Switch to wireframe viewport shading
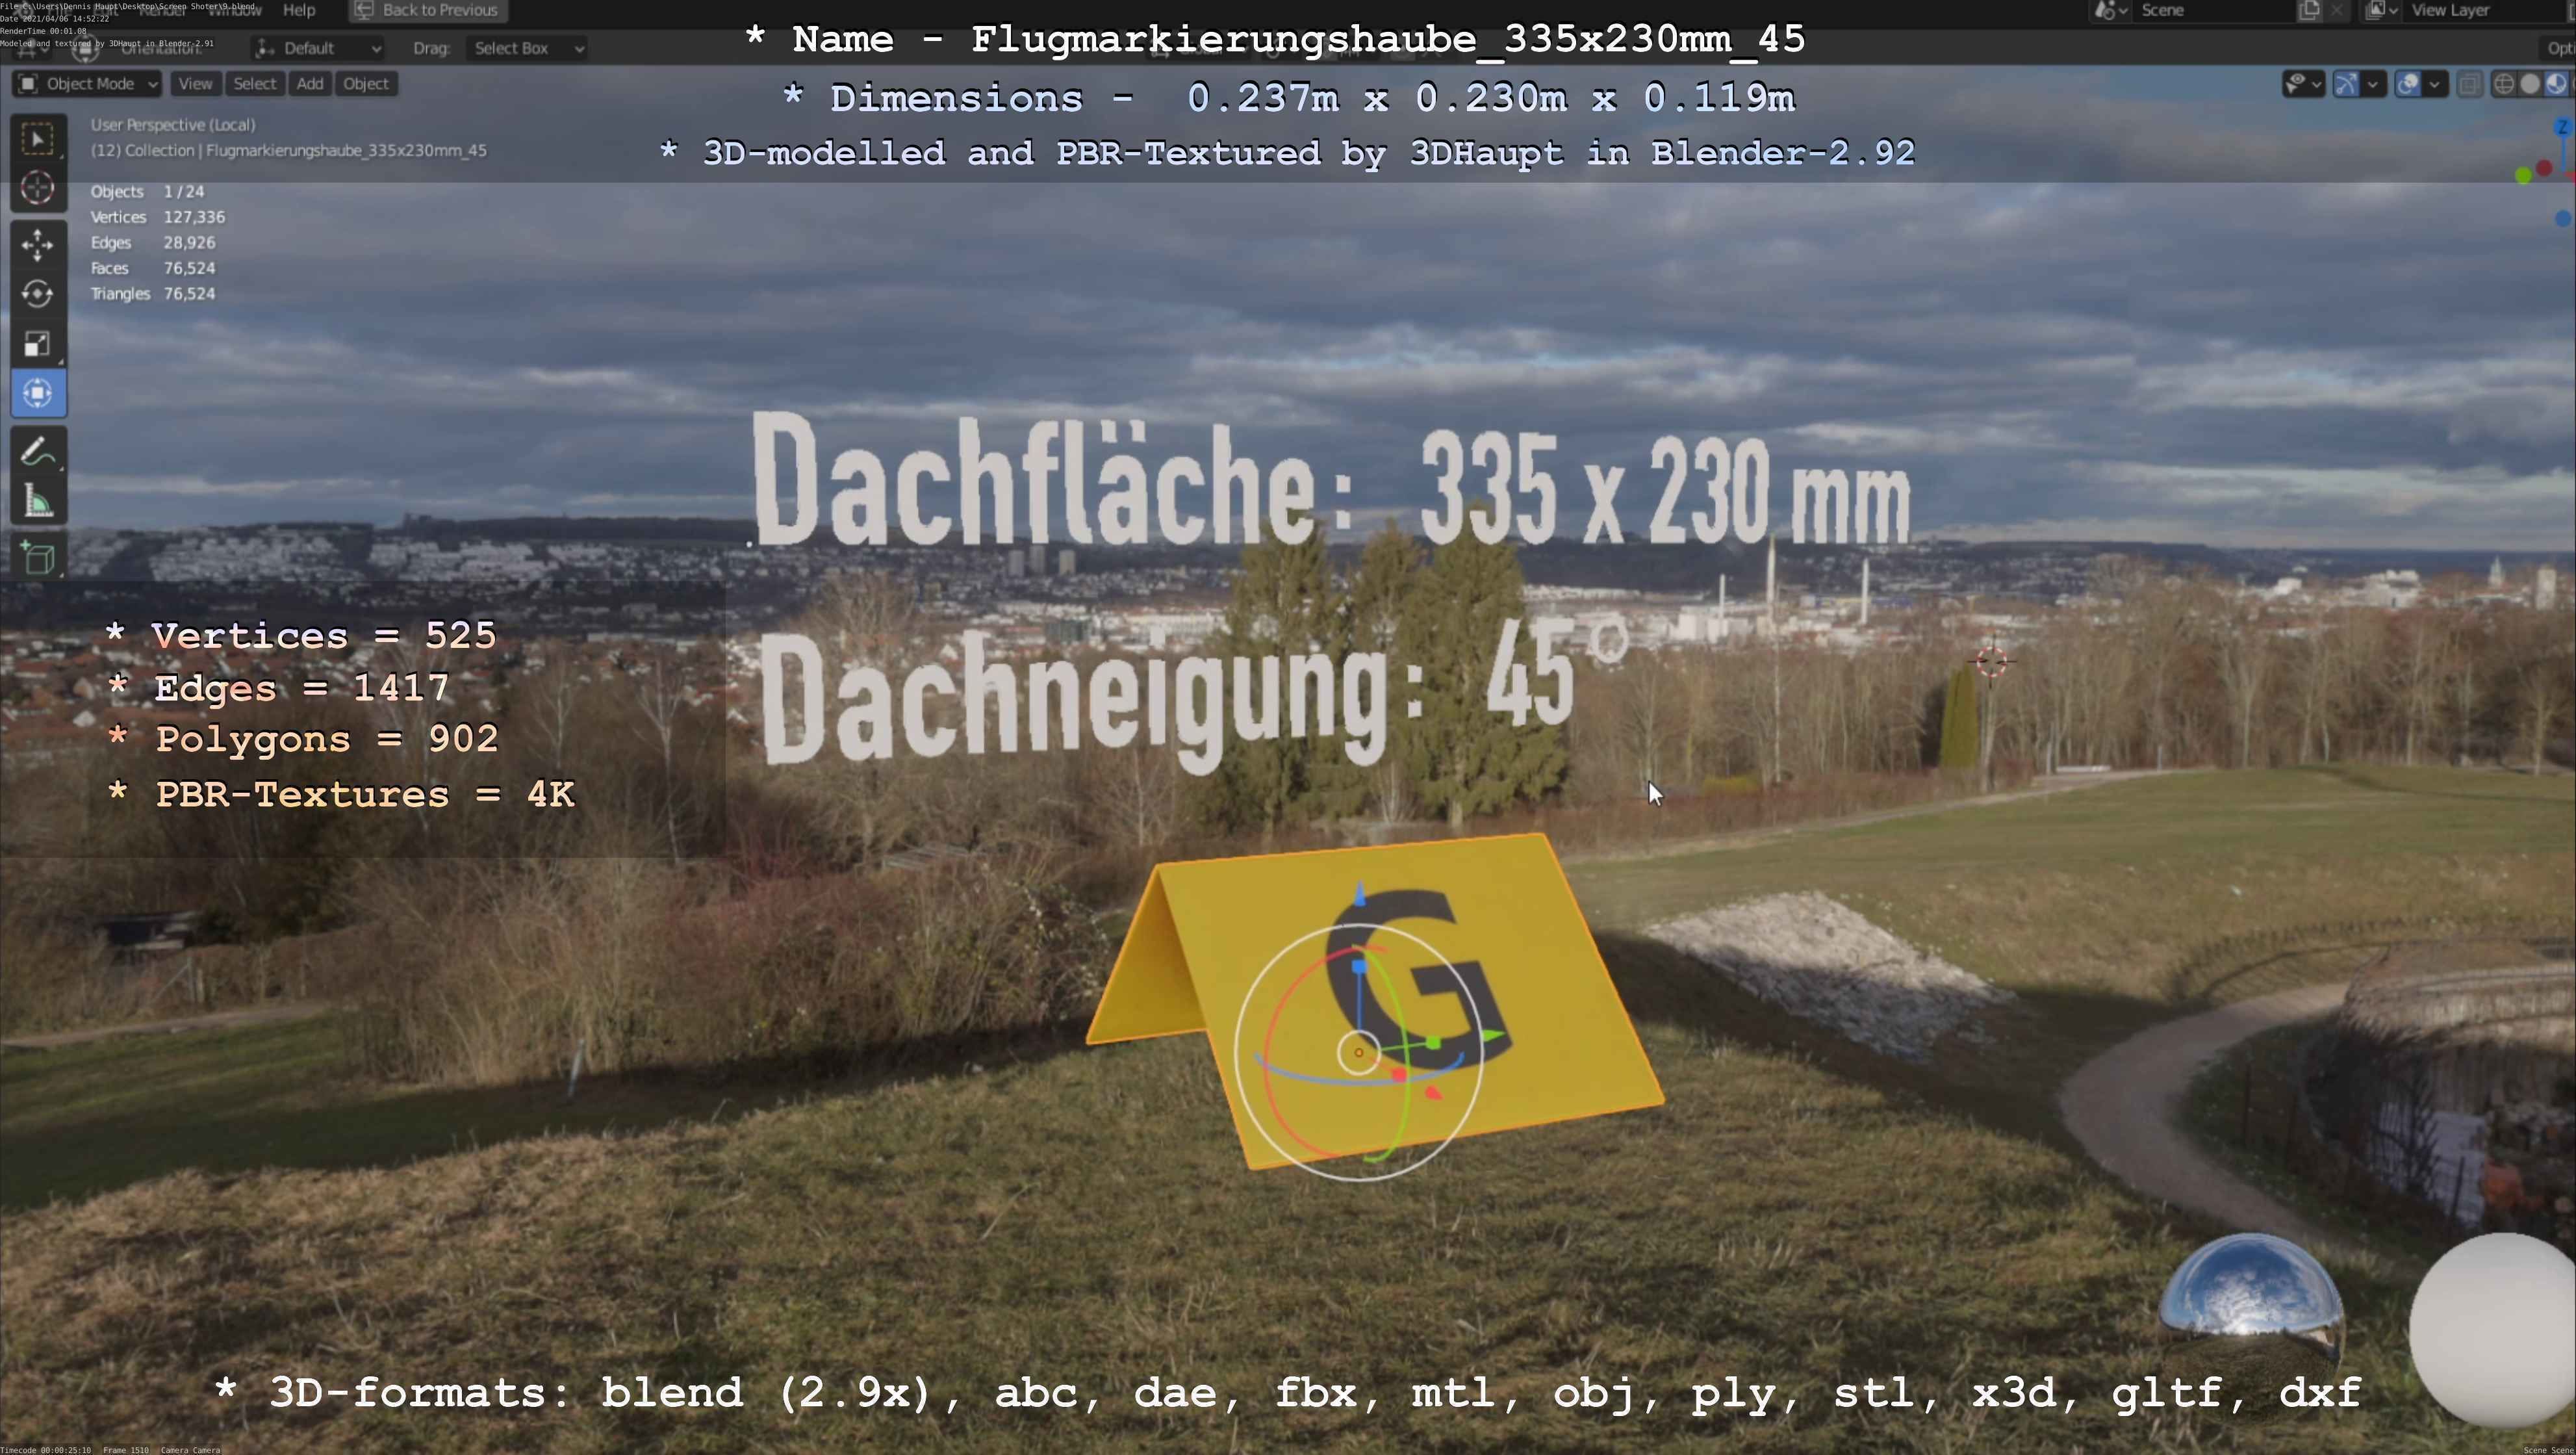 tap(2504, 84)
